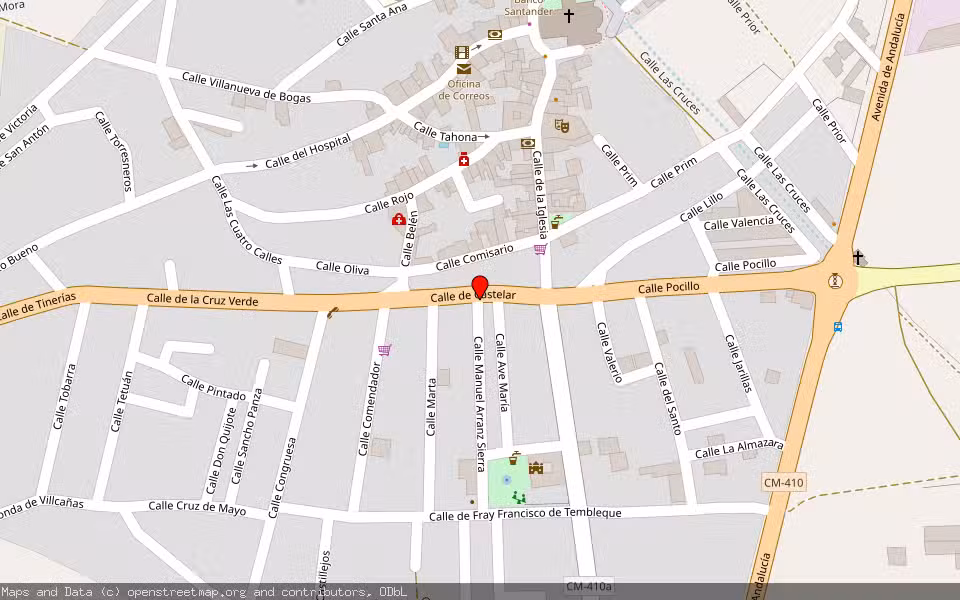The height and width of the screenshot is (600, 960).
Task: Click the Oficina de Correos envelope icon
Action: point(464,69)
